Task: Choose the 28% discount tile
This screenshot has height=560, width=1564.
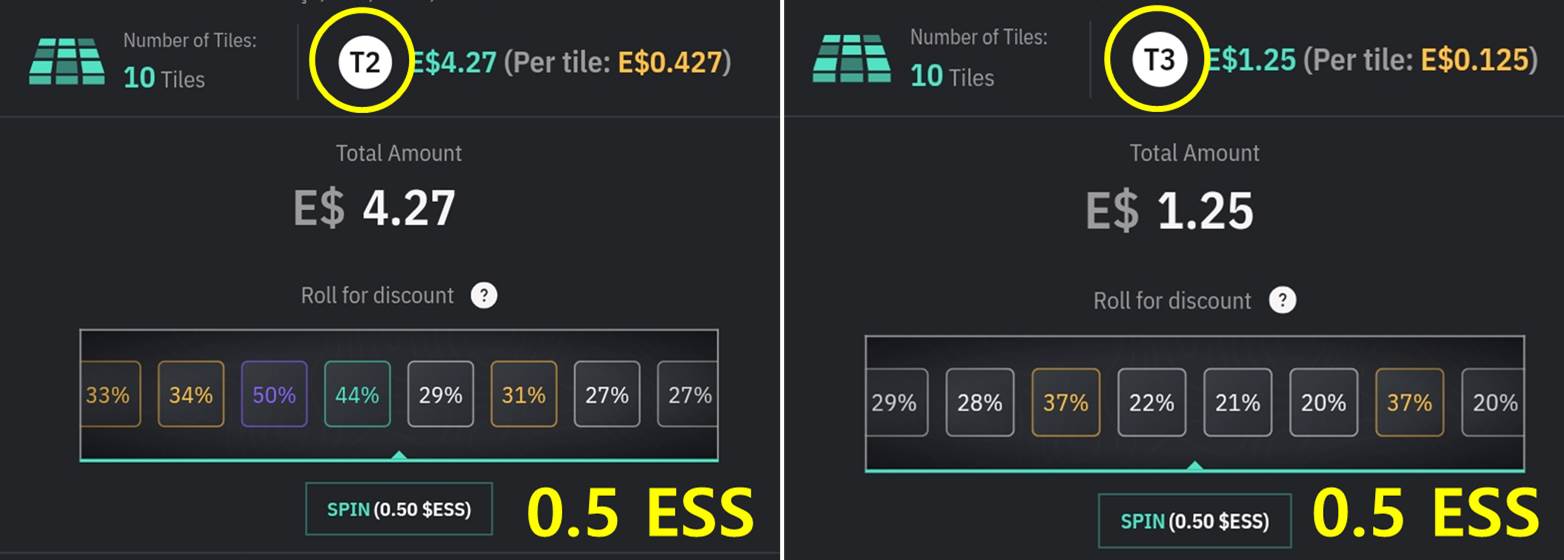Action: point(980,402)
